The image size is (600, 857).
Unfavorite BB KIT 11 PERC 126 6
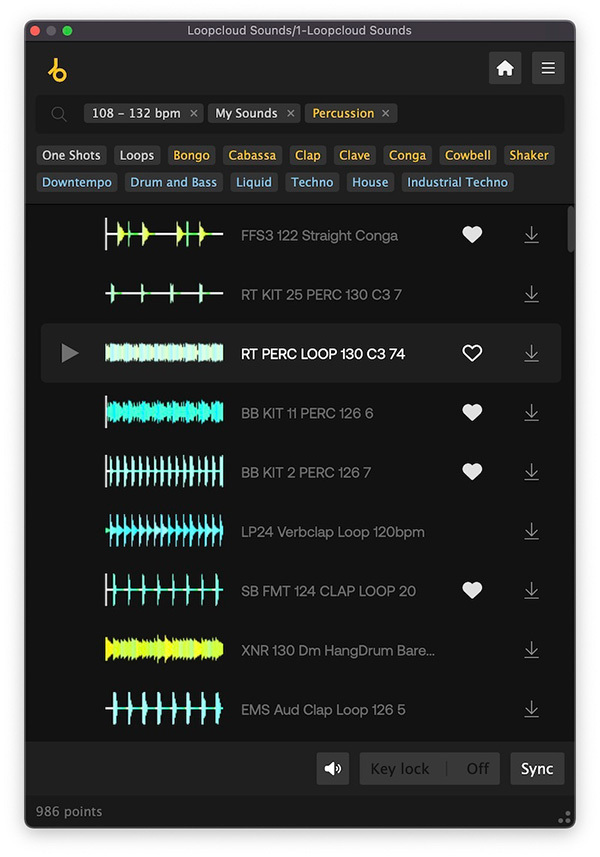click(x=472, y=412)
